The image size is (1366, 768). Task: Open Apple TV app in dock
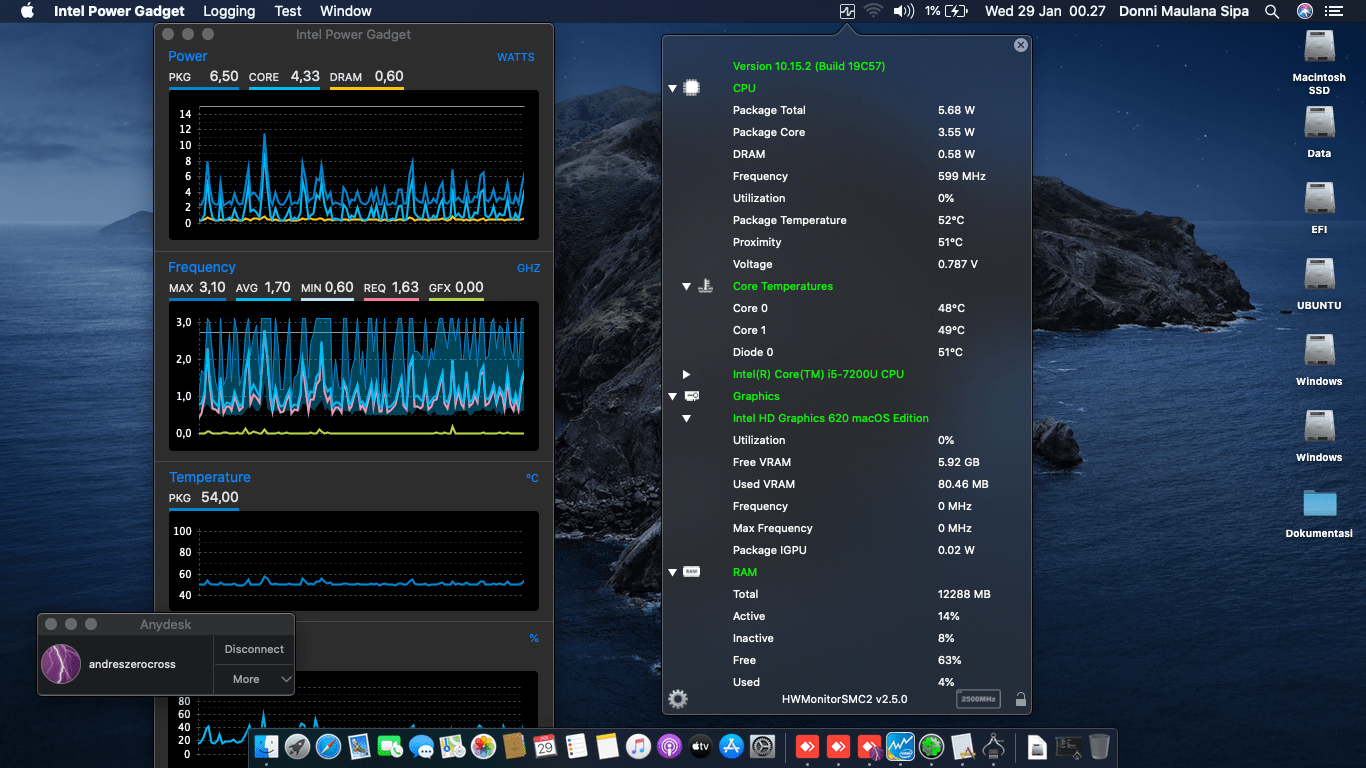700,746
